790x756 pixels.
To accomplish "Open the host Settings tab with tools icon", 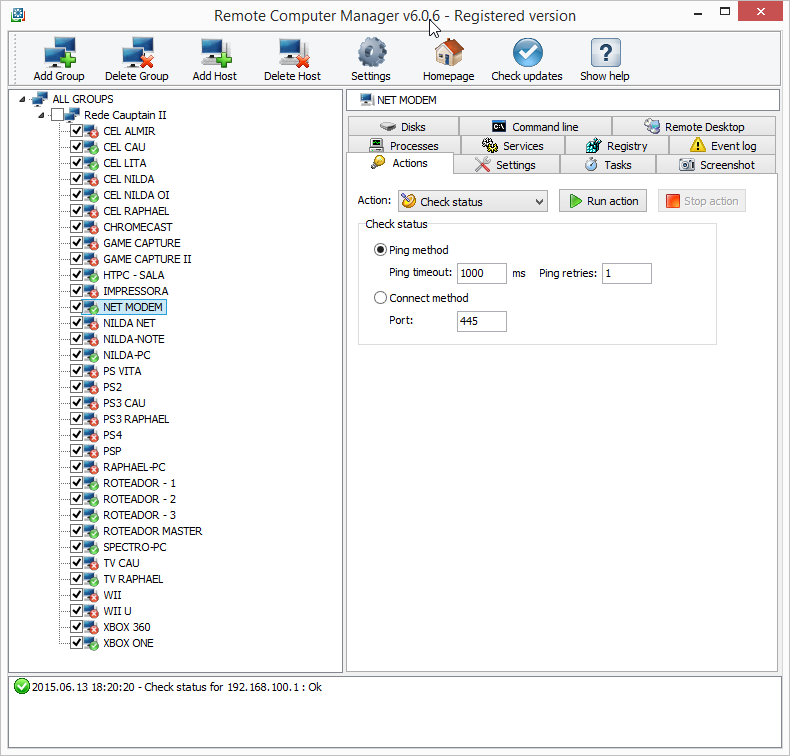I will [x=506, y=165].
